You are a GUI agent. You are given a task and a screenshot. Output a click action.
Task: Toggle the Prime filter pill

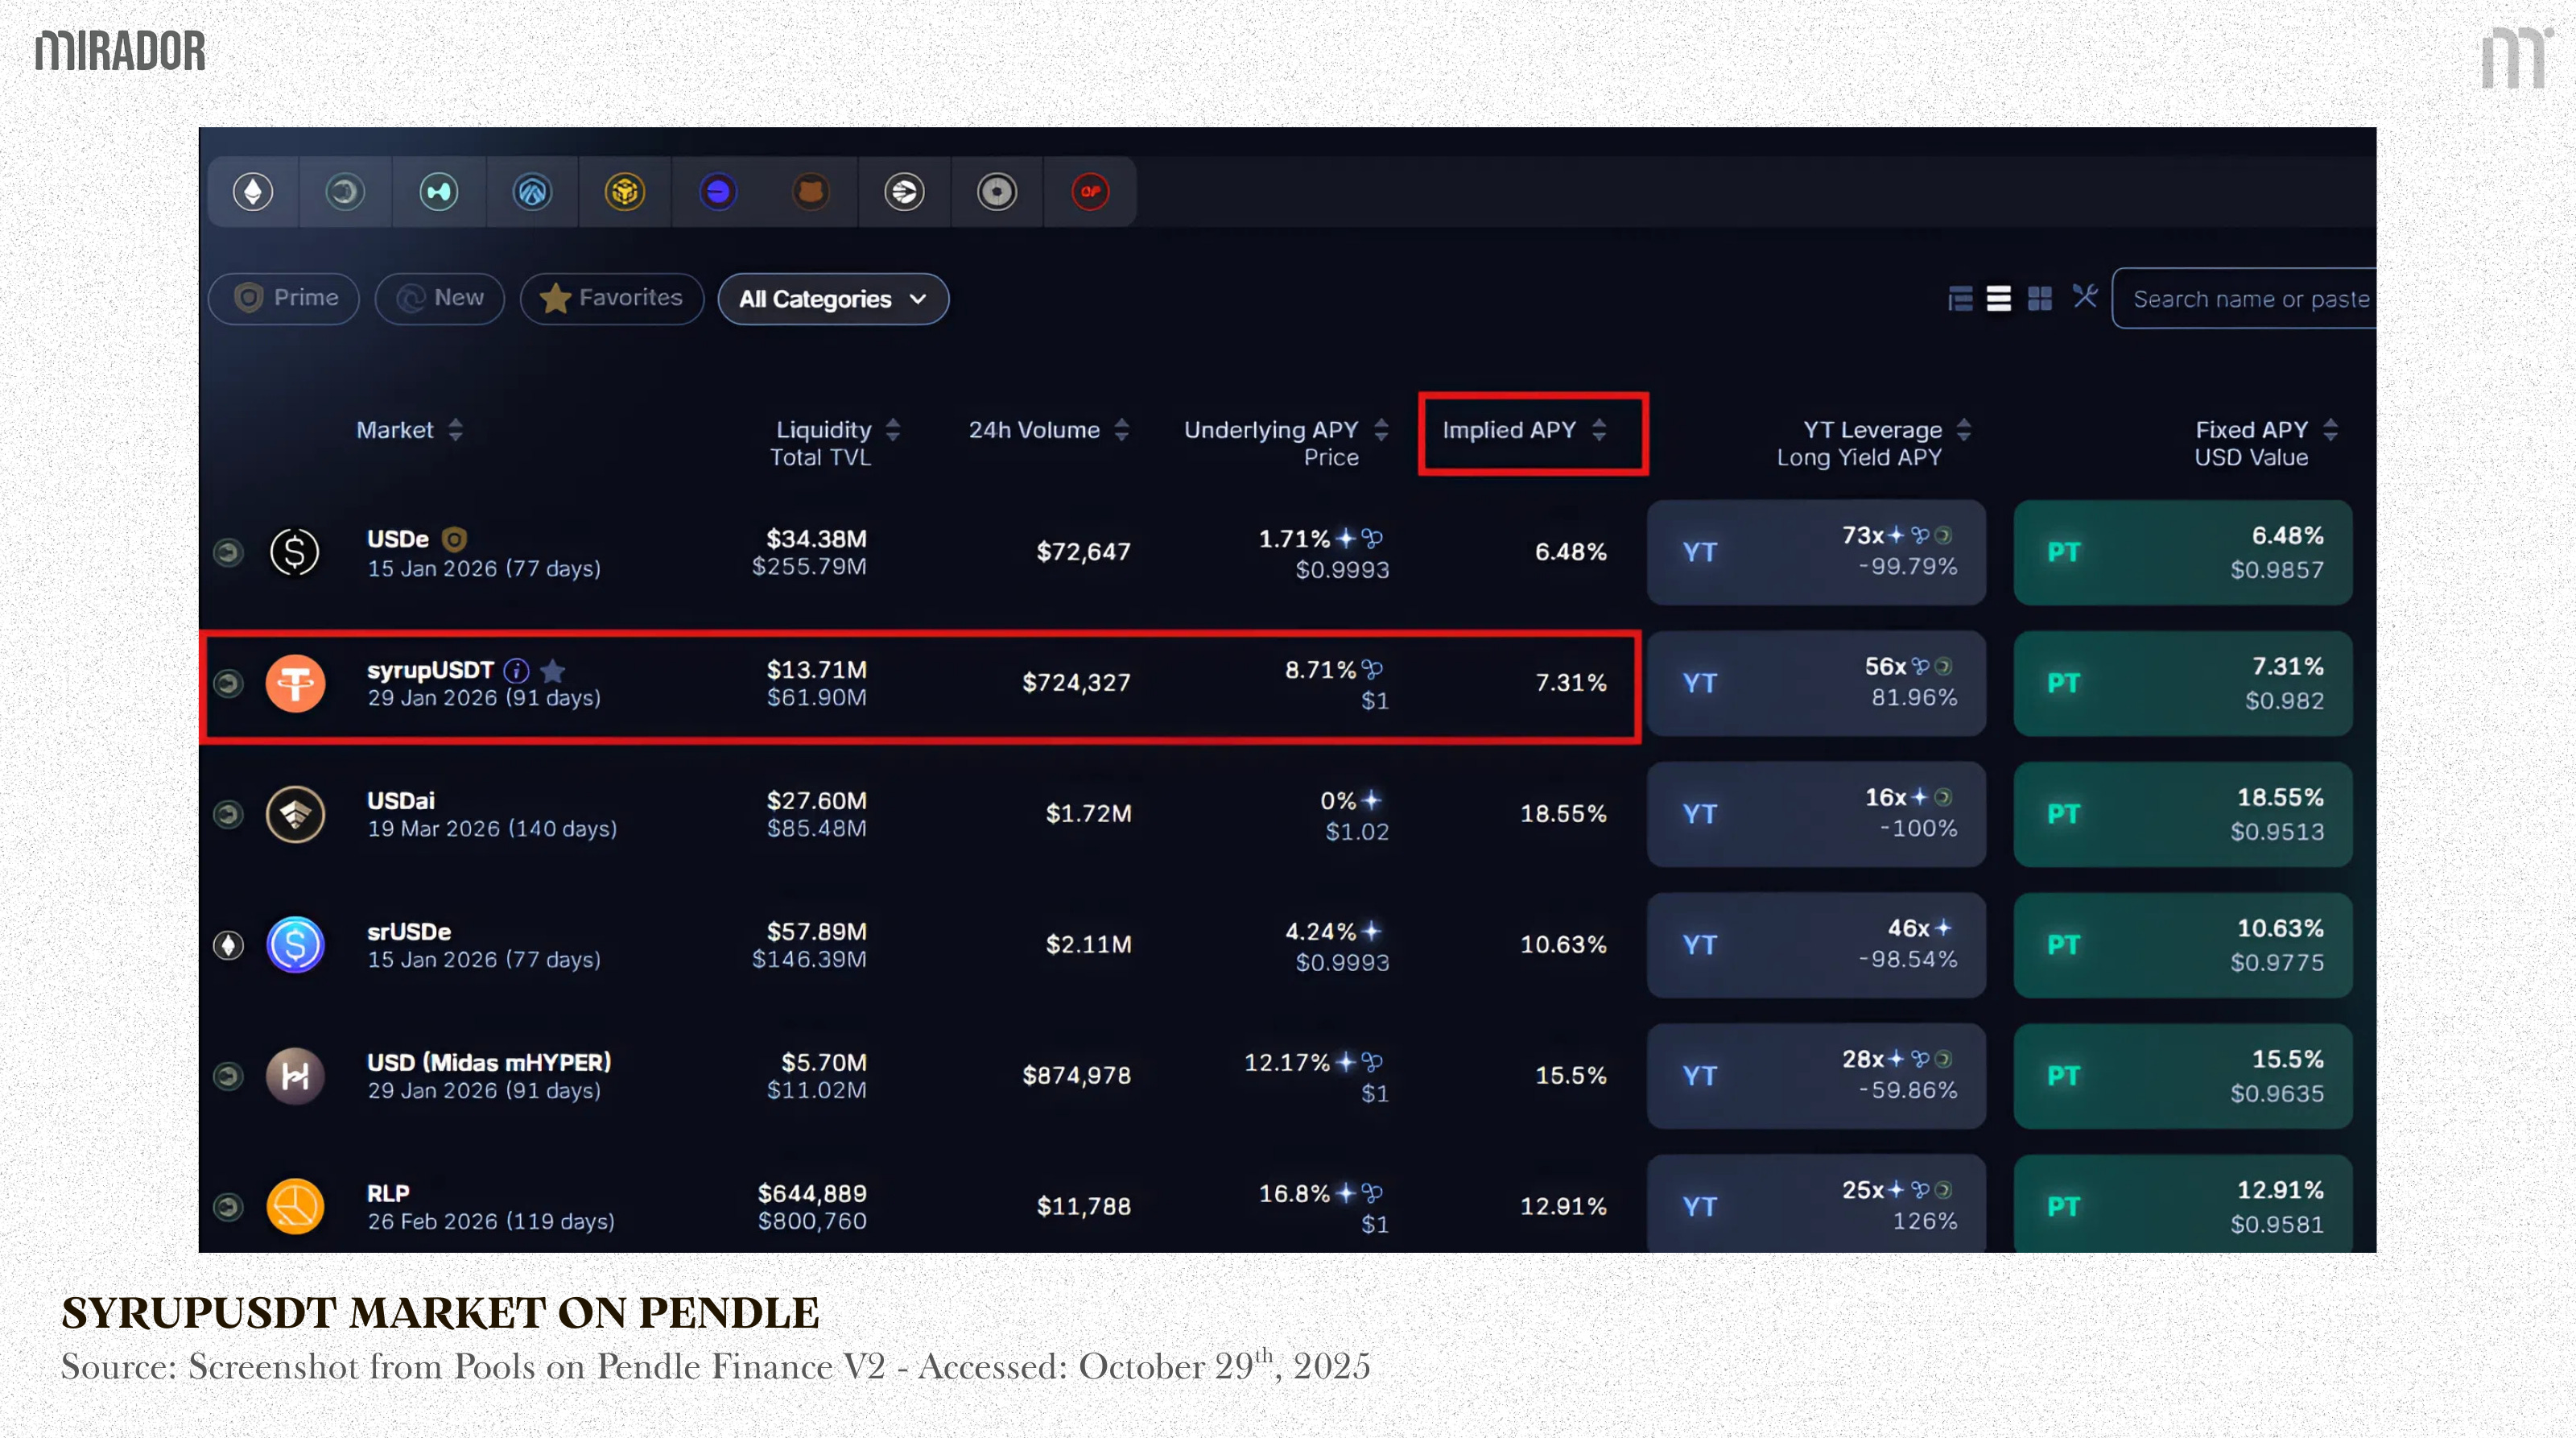(x=285, y=298)
